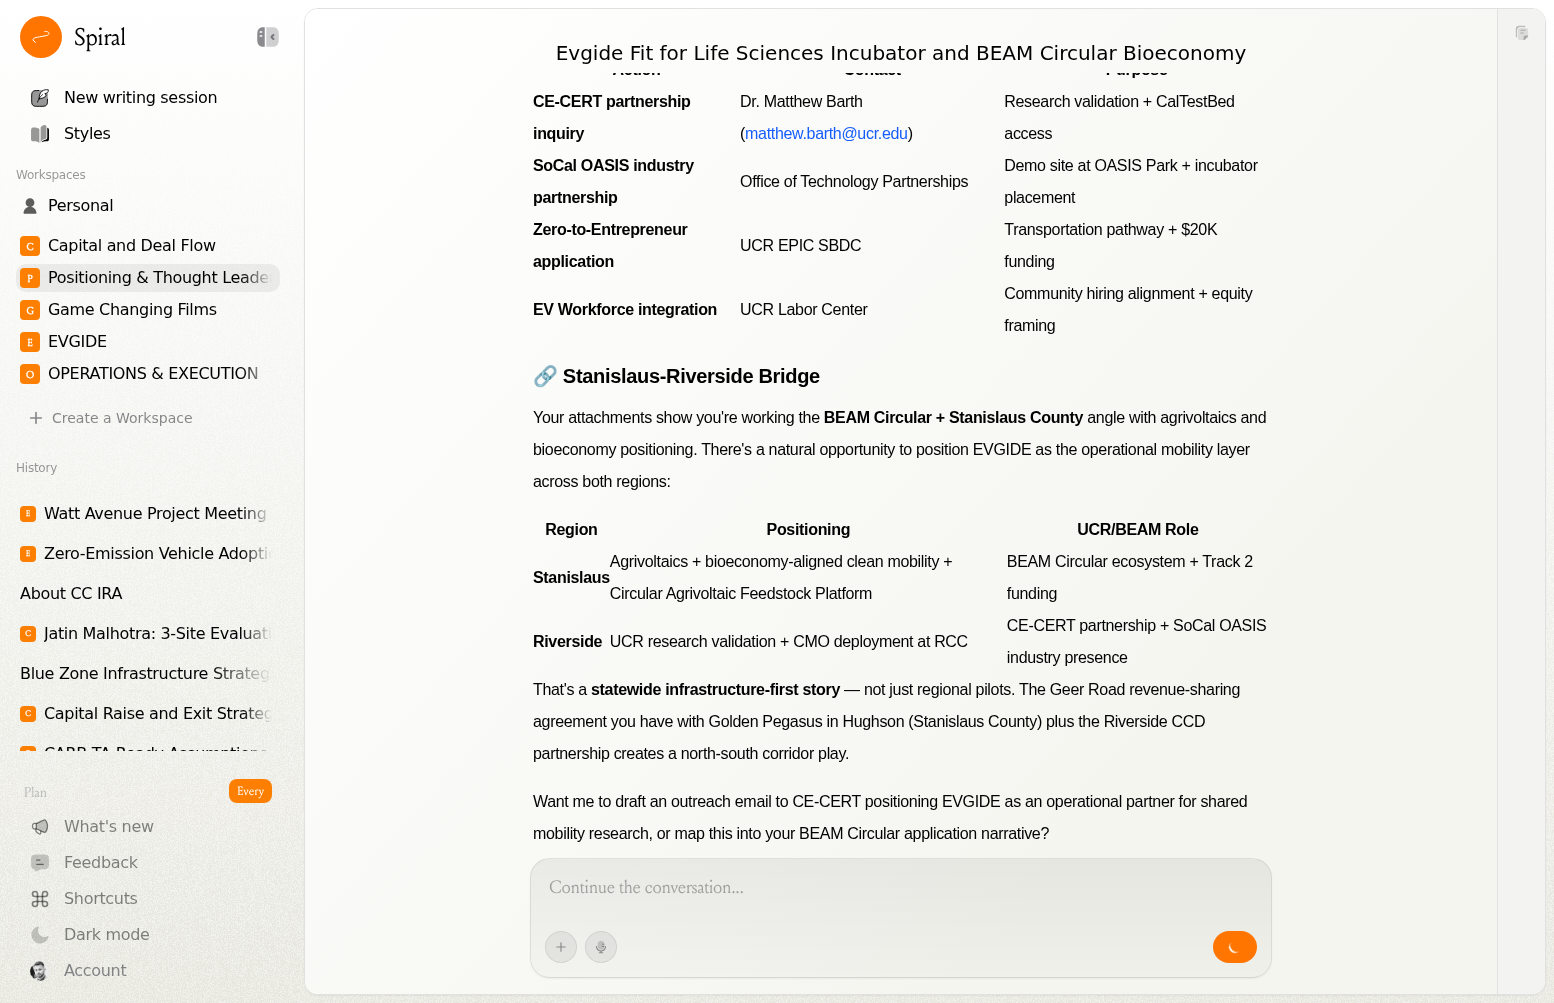
Task: Select the Capital and Deal Flow workspace
Action: tap(131, 245)
